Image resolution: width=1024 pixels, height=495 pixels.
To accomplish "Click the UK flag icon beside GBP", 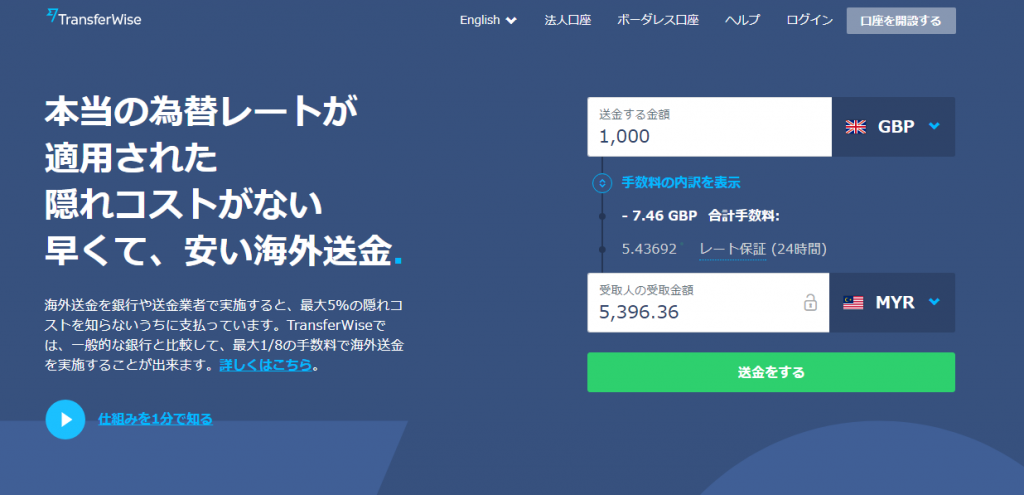I will (856, 126).
